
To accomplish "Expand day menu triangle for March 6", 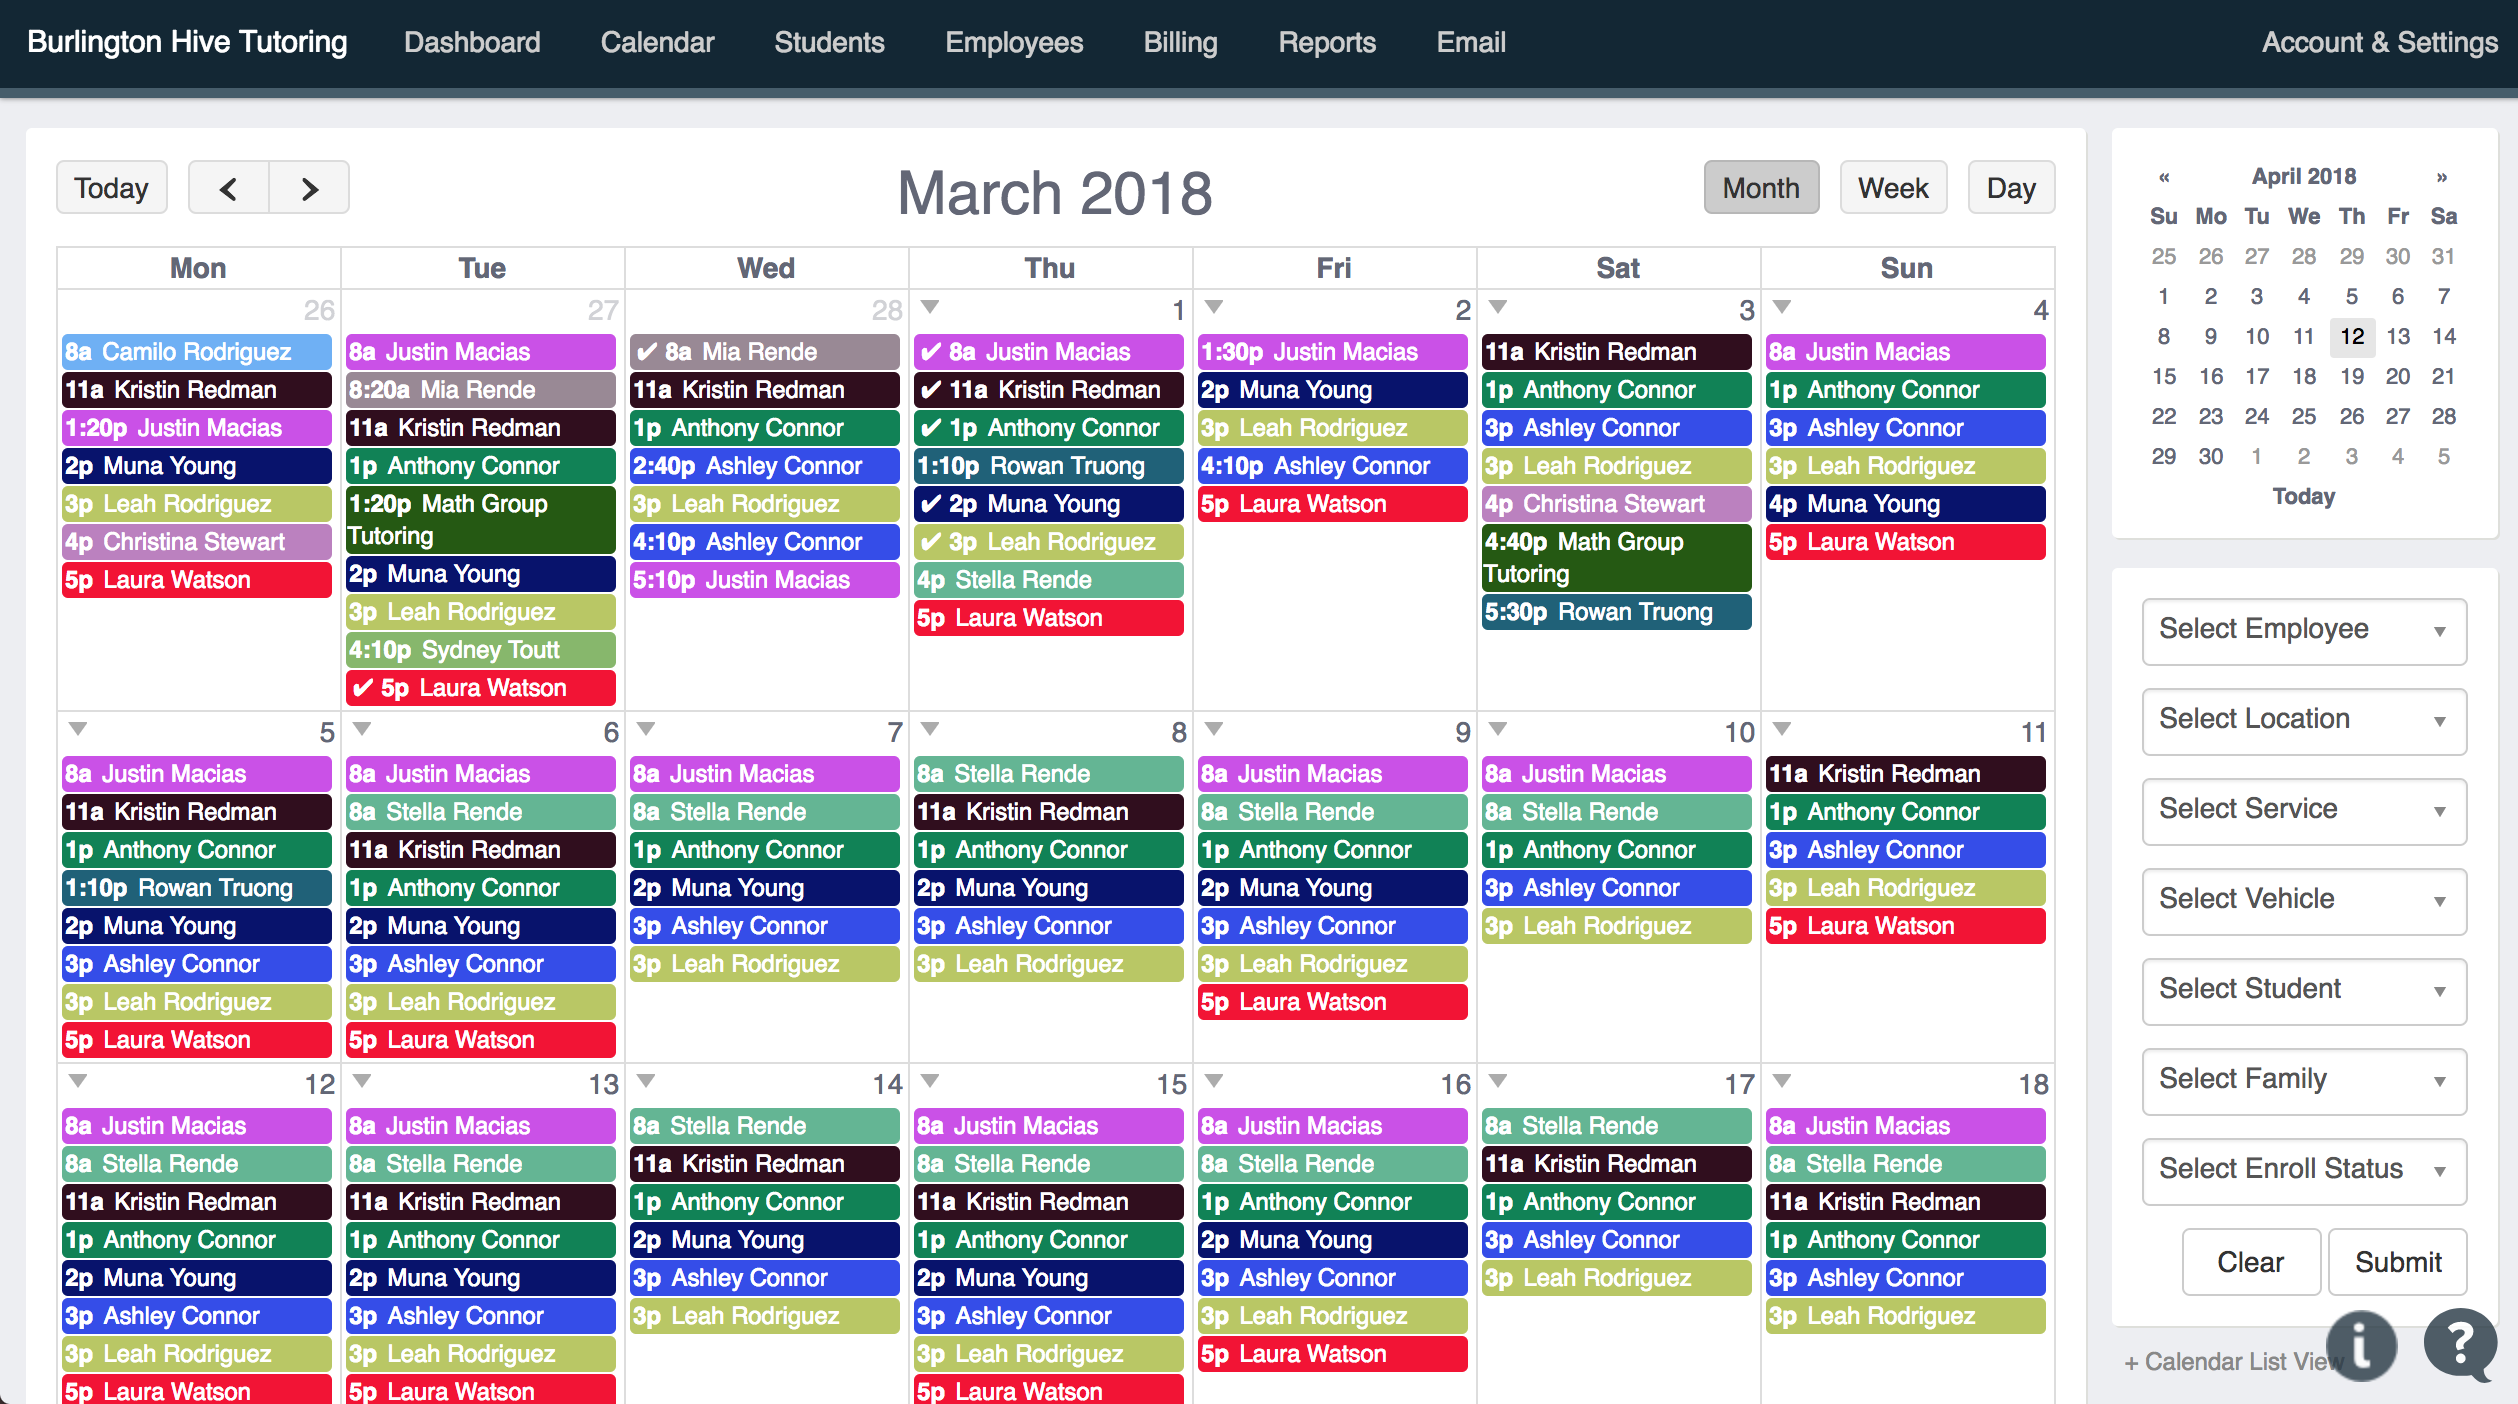I will 362,729.
